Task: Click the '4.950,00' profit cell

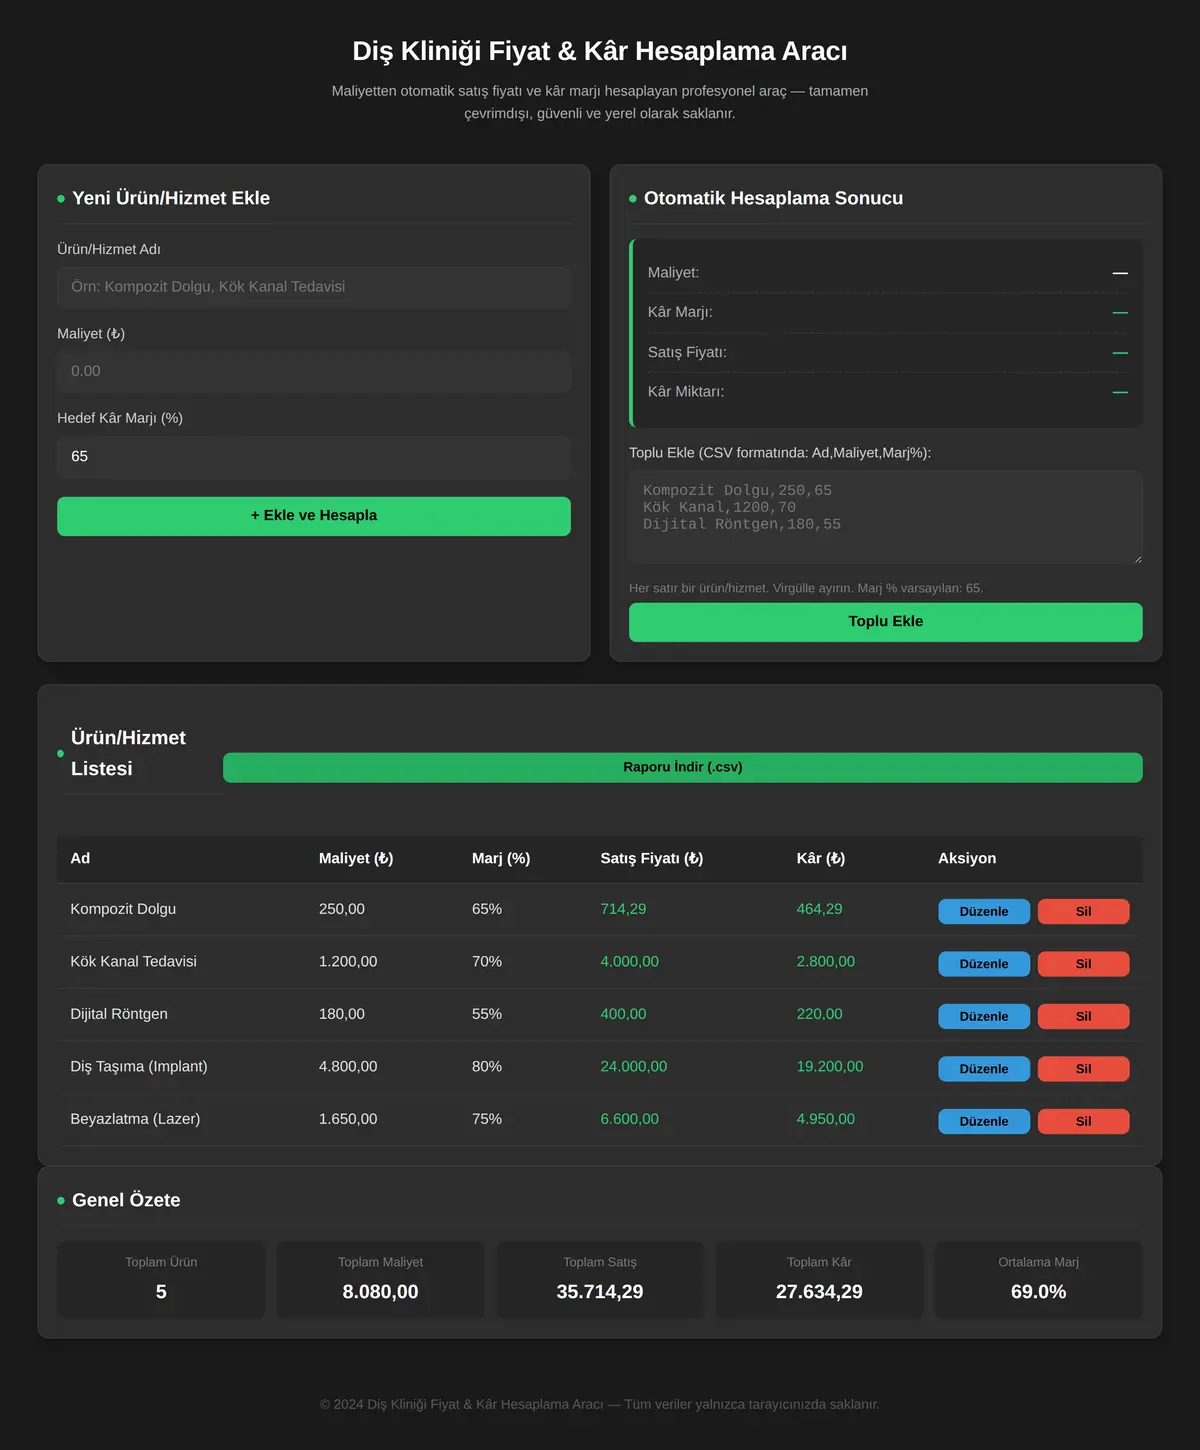Action: click(826, 1119)
